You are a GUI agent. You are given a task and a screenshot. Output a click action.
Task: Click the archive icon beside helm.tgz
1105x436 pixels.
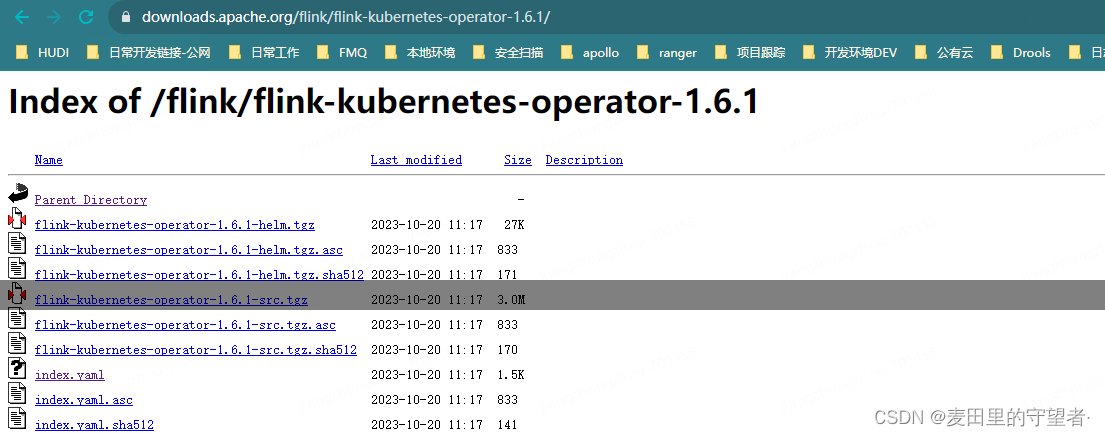click(x=17, y=218)
